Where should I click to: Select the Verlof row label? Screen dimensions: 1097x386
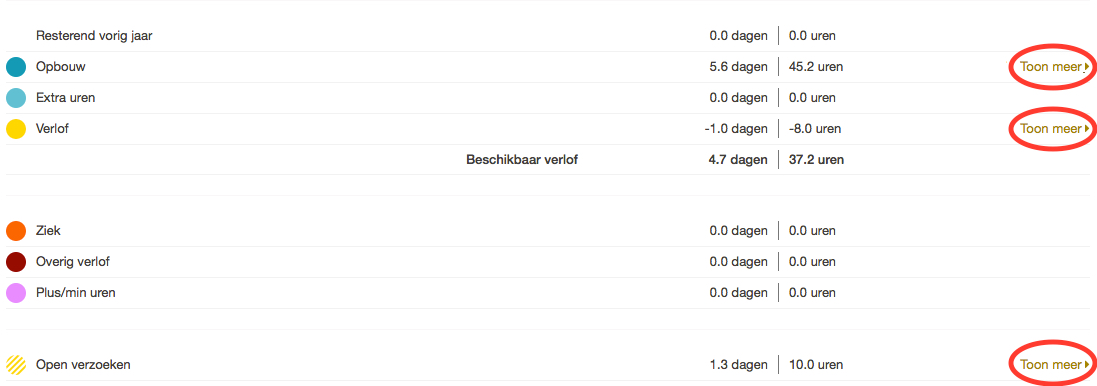tap(52, 129)
